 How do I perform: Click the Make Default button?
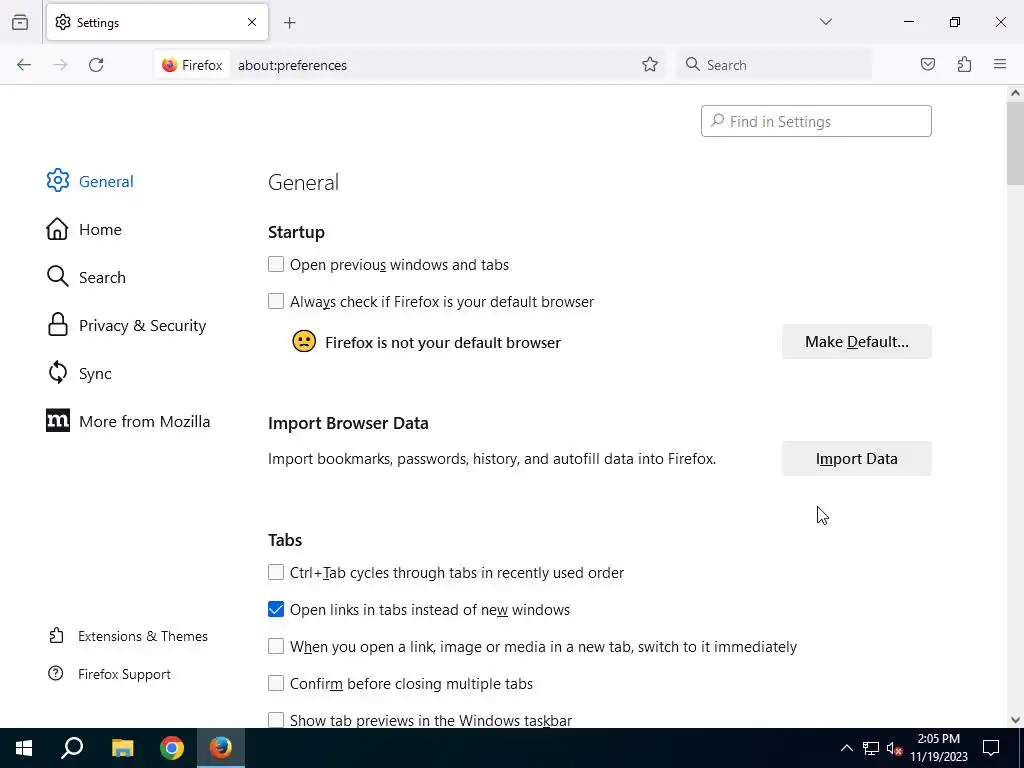click(857, 342)
